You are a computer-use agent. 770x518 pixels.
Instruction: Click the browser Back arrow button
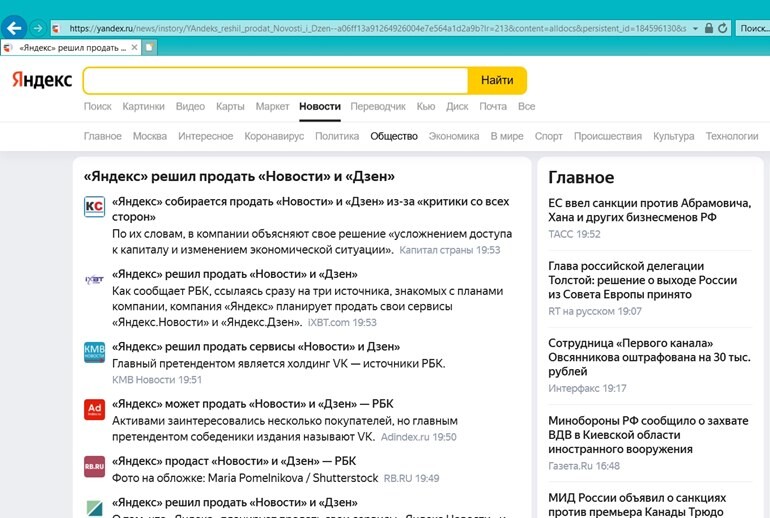click(14, 28)
